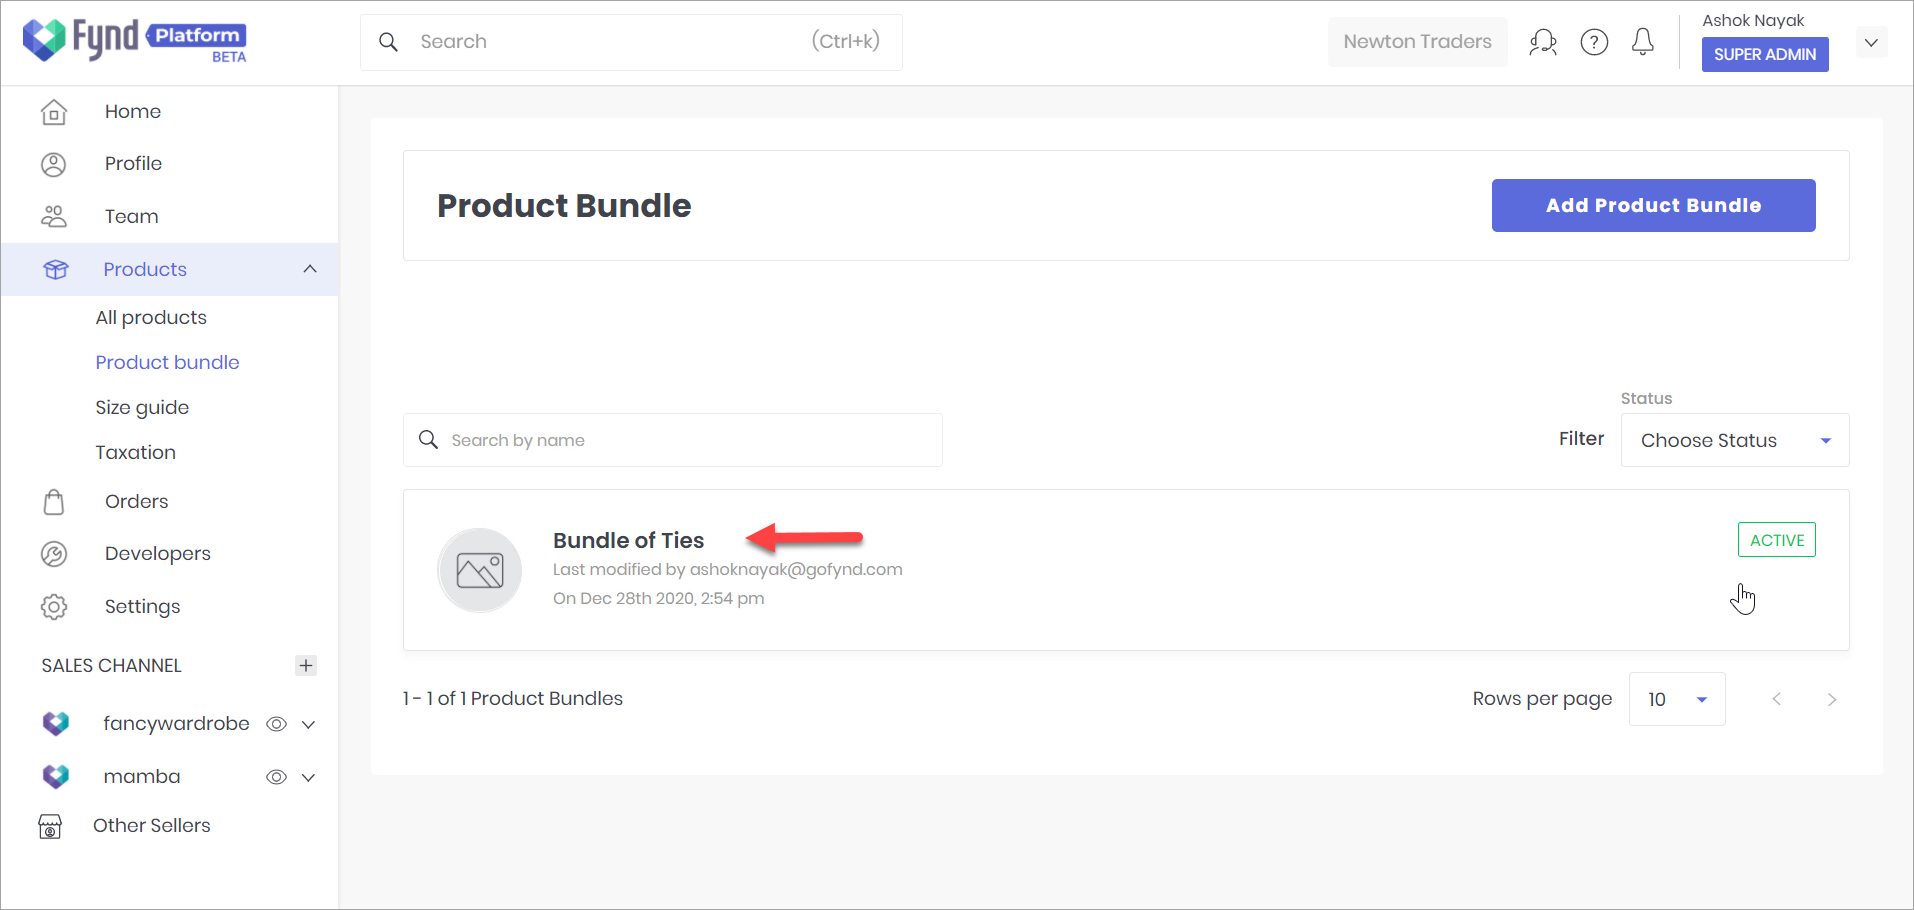Open Settings via the gear icon
This screenshot has height=910, width=1914.
coord(54,606)
